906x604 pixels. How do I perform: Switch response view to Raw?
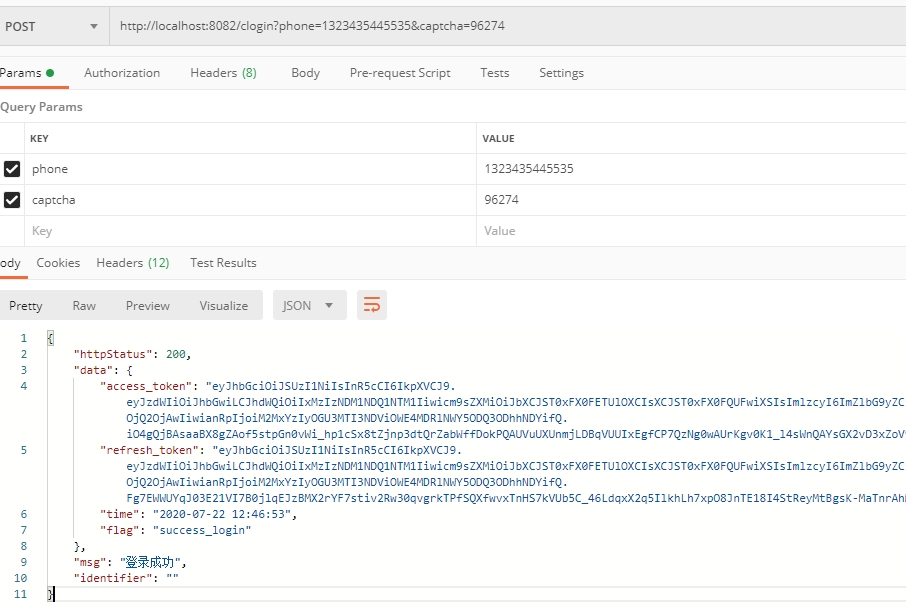click(x=84, y=306)
